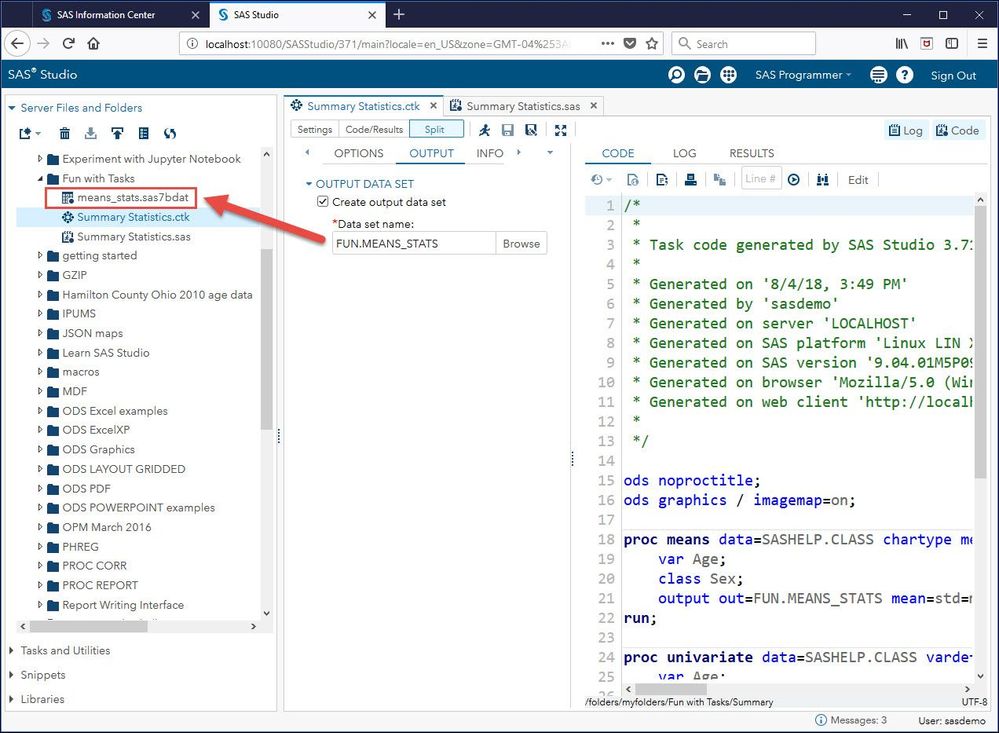Maximize view with the expand arrows icon

(x=560, y=130)
